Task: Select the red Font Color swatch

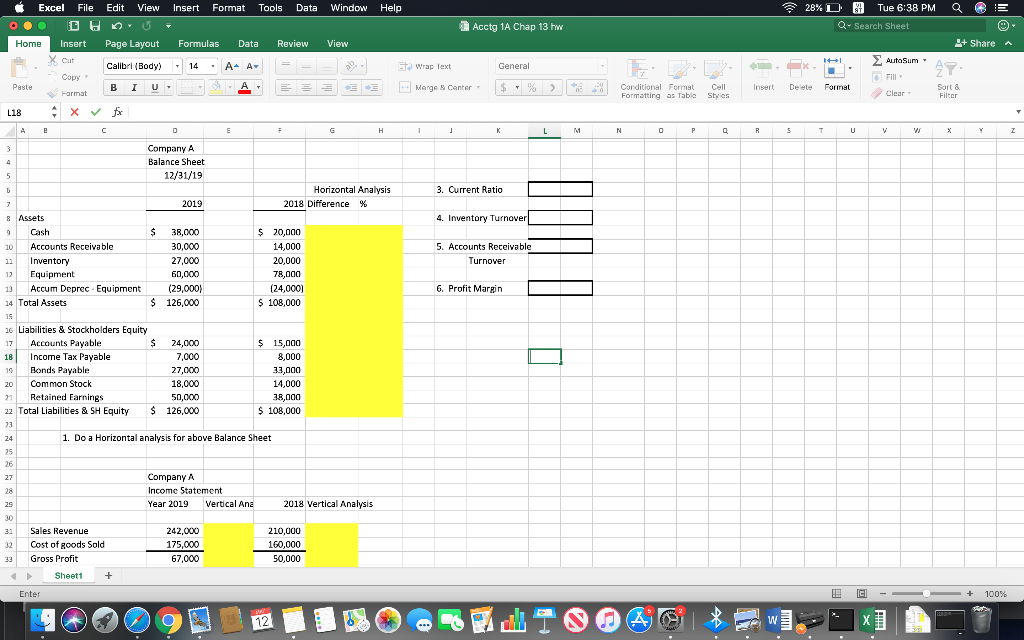Action: 244,89
